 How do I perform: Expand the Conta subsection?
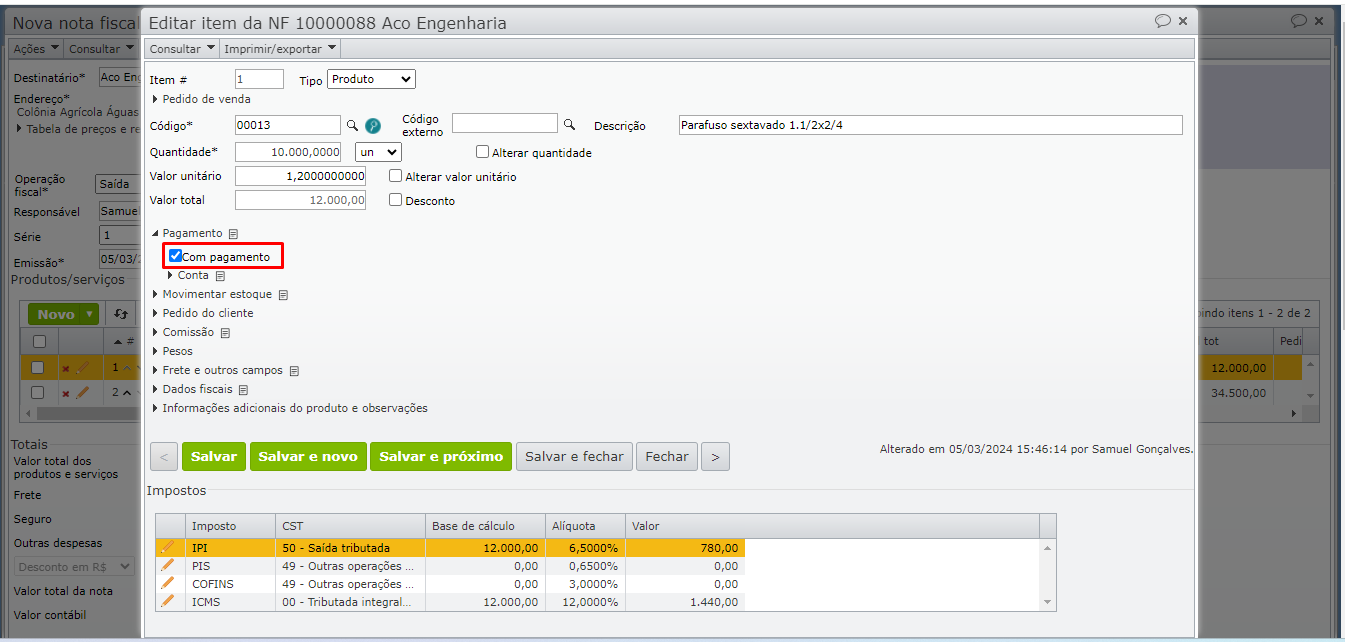click(x=171, y=275)
